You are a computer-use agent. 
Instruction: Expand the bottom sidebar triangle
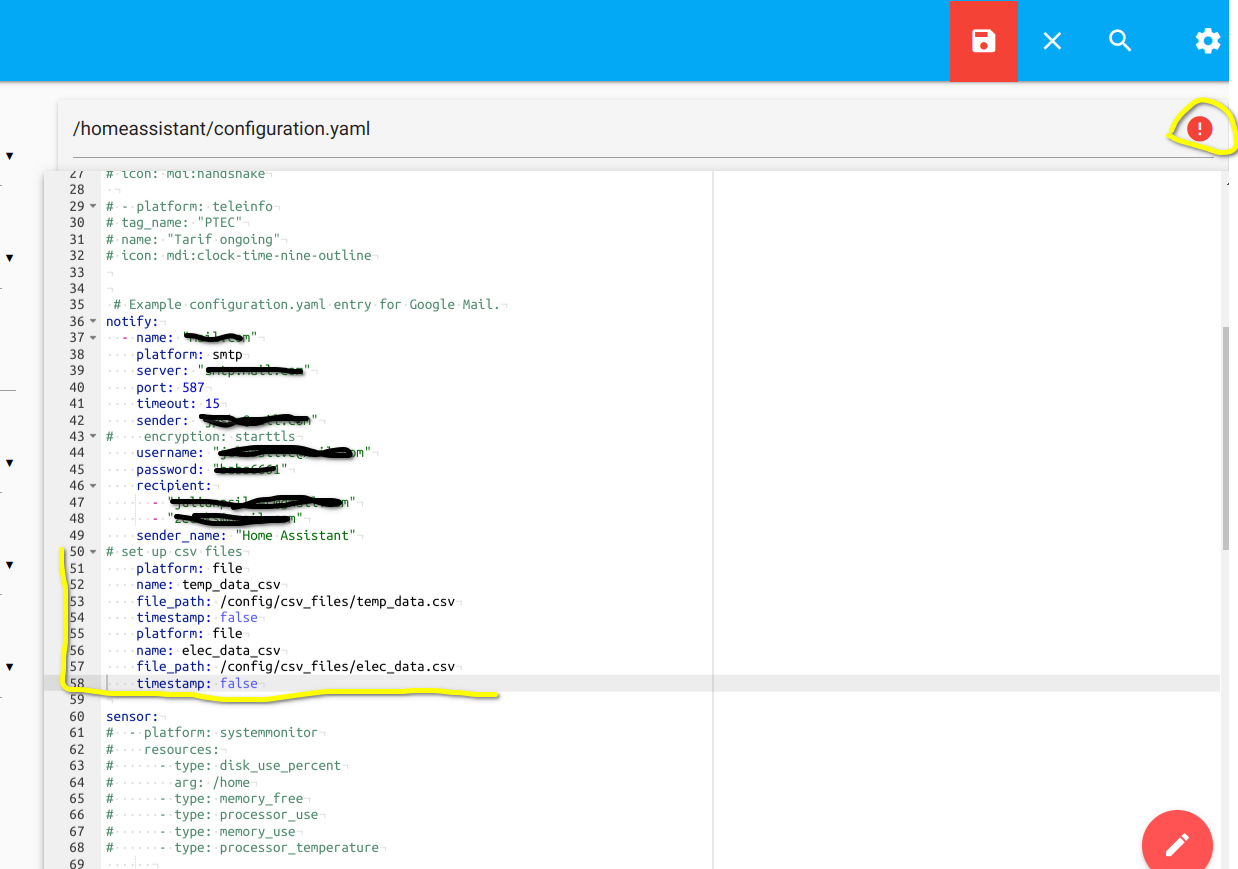click(x=9, y=668)
